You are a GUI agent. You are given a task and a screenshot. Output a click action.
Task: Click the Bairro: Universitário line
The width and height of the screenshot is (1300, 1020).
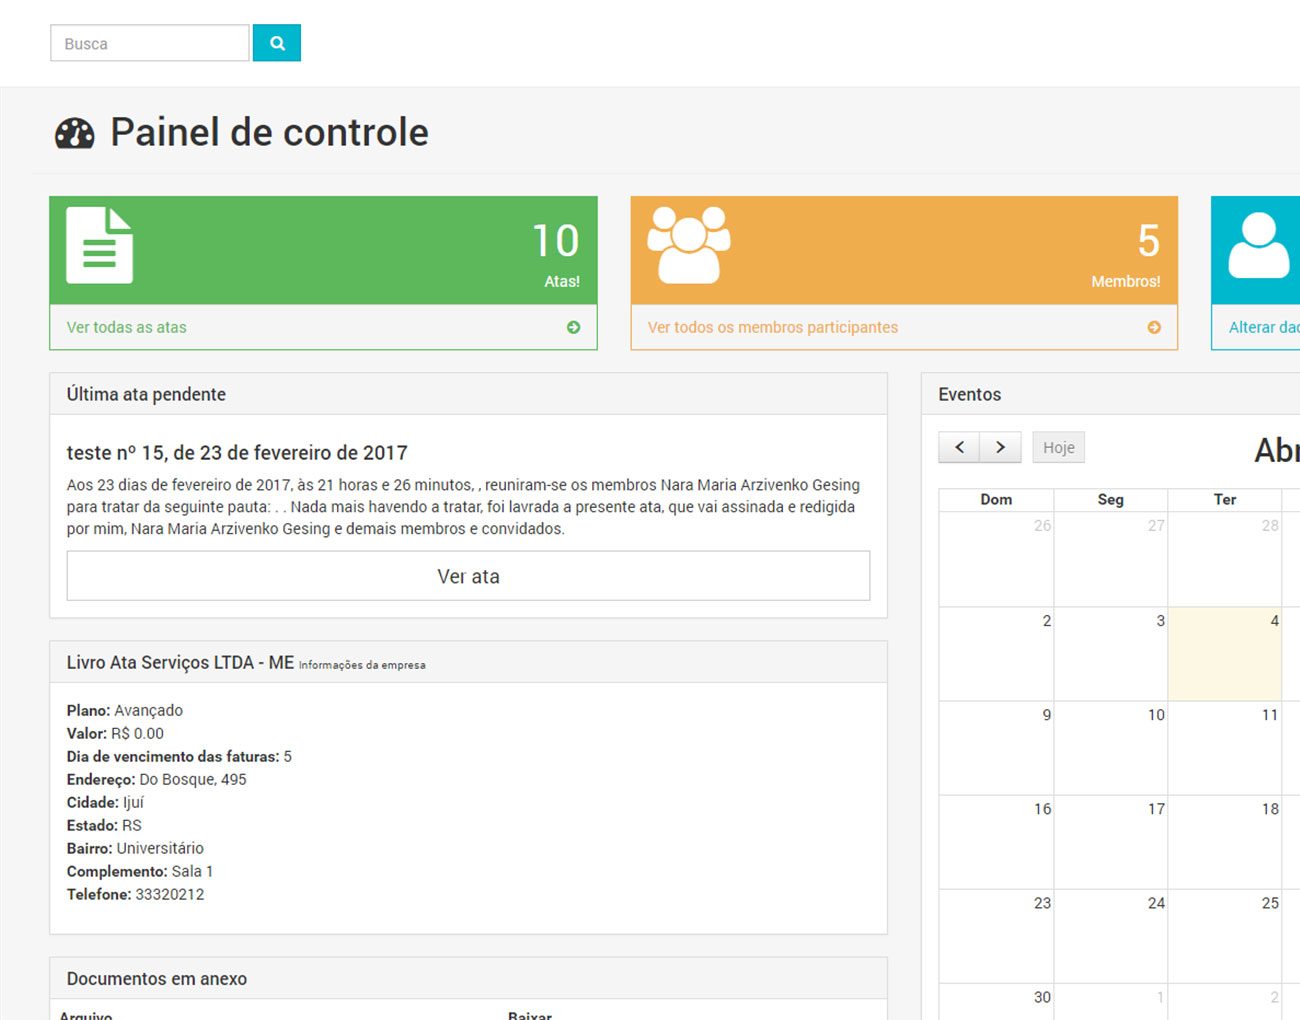click(135, 848)
